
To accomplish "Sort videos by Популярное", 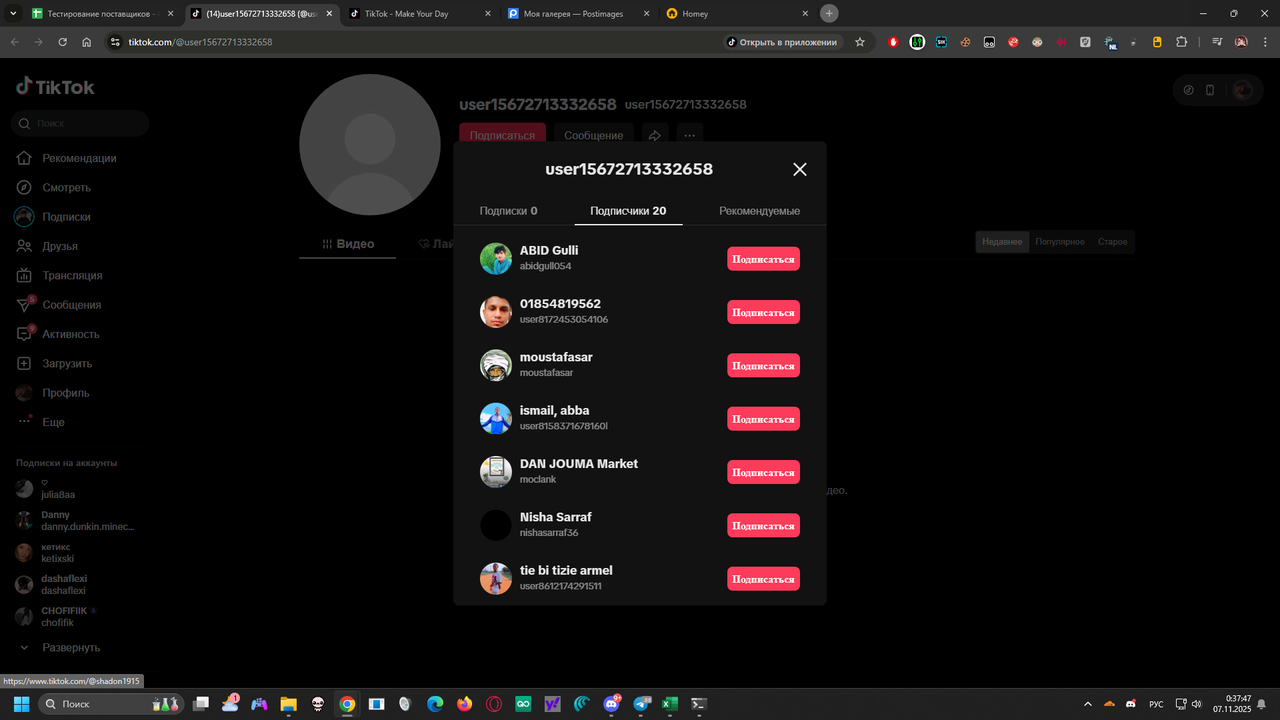I will coord(1060,242).
